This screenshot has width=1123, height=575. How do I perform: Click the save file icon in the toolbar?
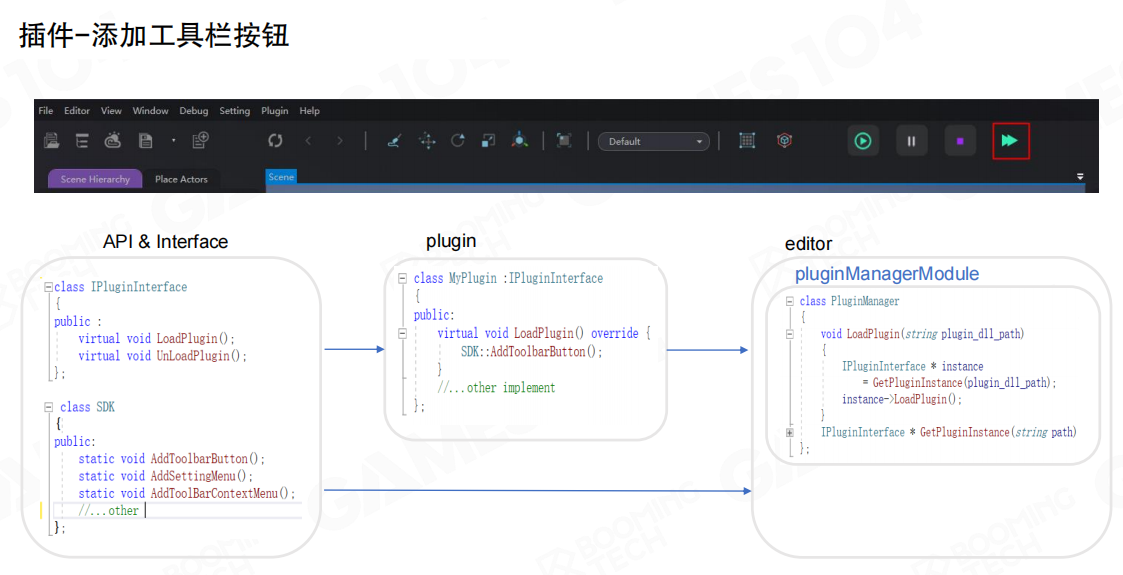[x=145, y=141]
